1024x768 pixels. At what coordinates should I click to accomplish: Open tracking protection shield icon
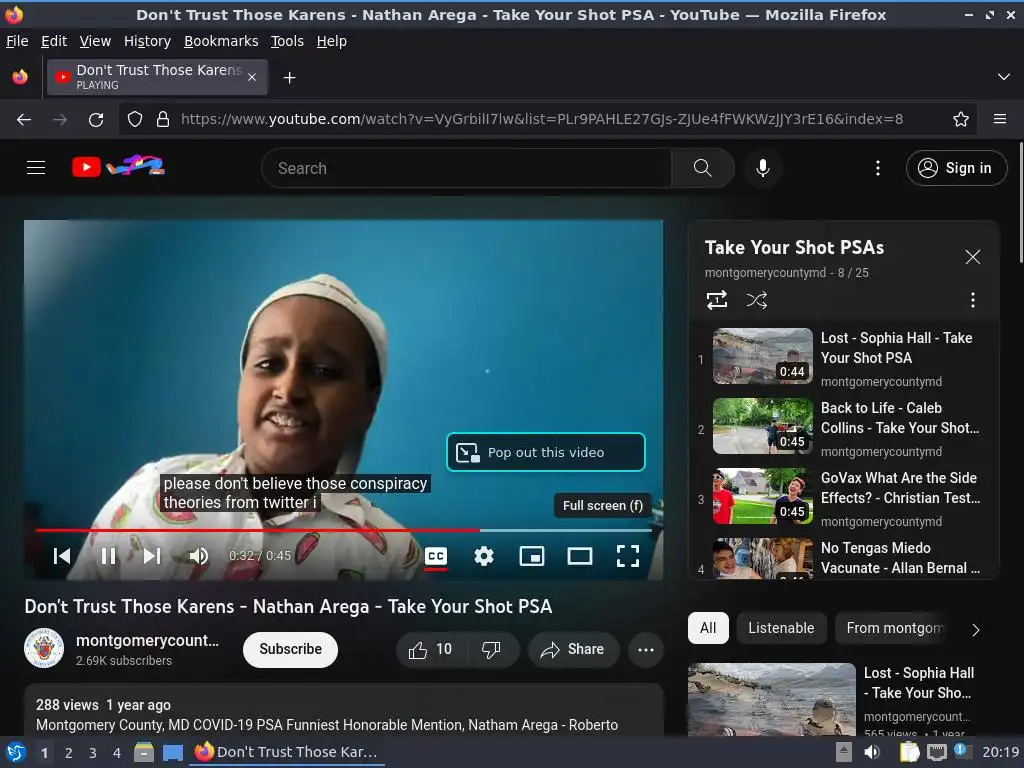click(135, 120)
